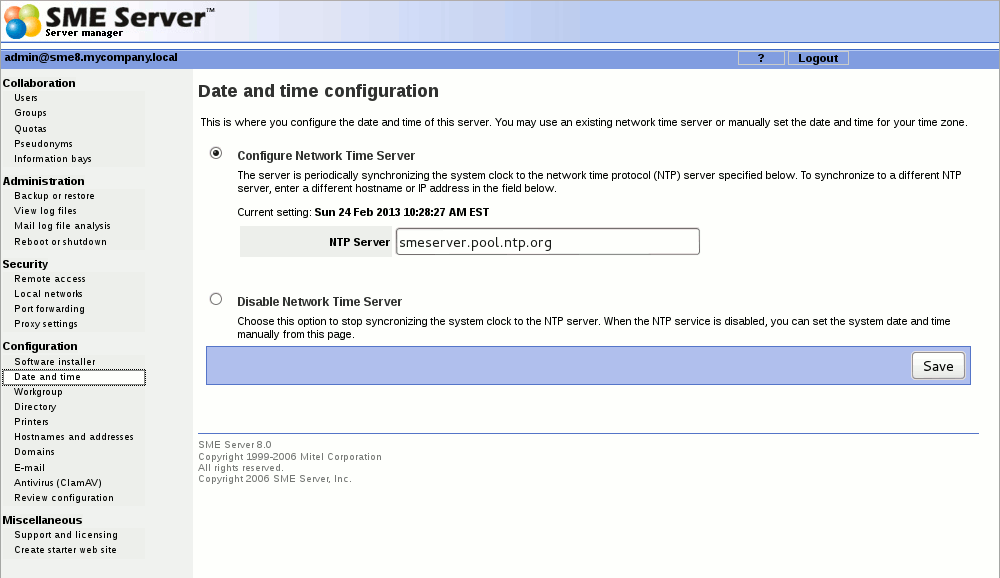Focus the NTP Server input field

tap(548, 242)
